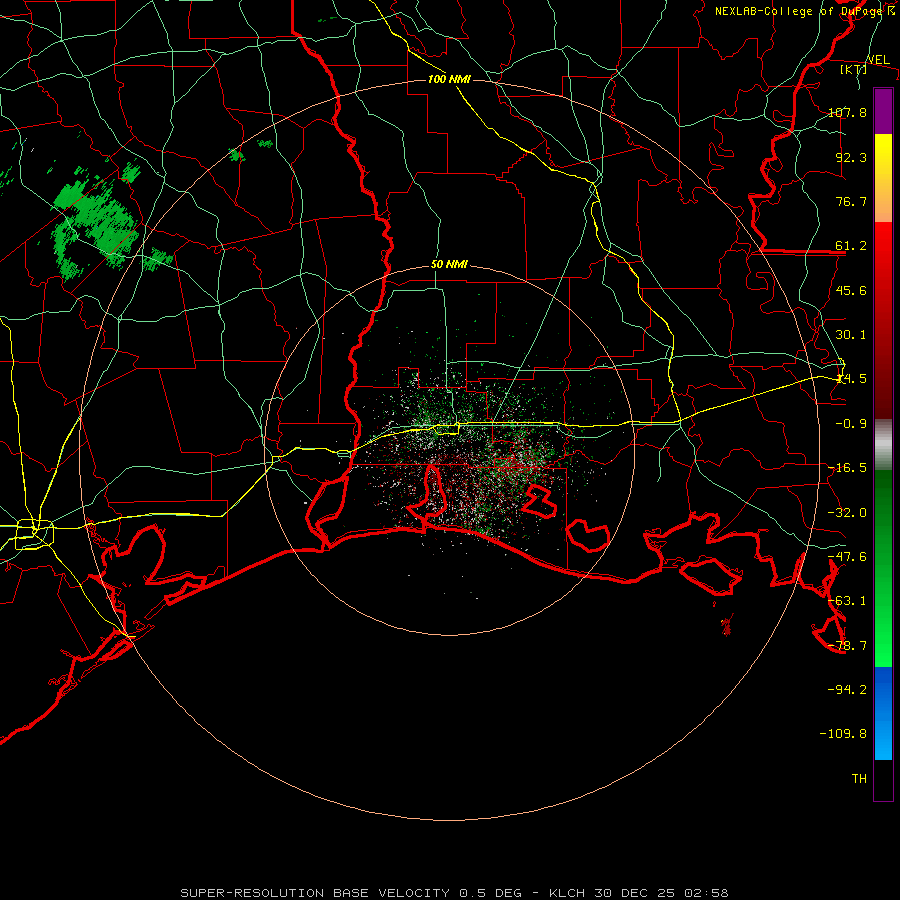900x900 pixels.
Task: Click the [KT] units label
Action: [x=853, y=69]
